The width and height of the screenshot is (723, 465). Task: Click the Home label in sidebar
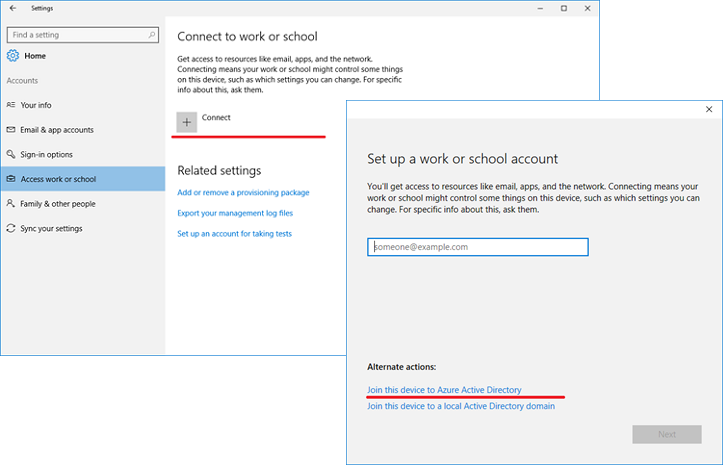point(35,56)
